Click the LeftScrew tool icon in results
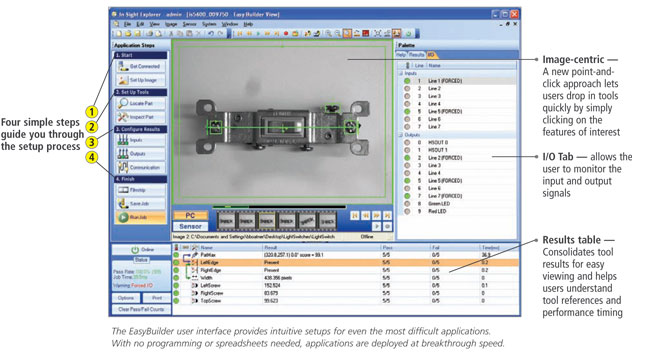The width and height of the screenshot is (664, 364). click(x=195, y=285)
